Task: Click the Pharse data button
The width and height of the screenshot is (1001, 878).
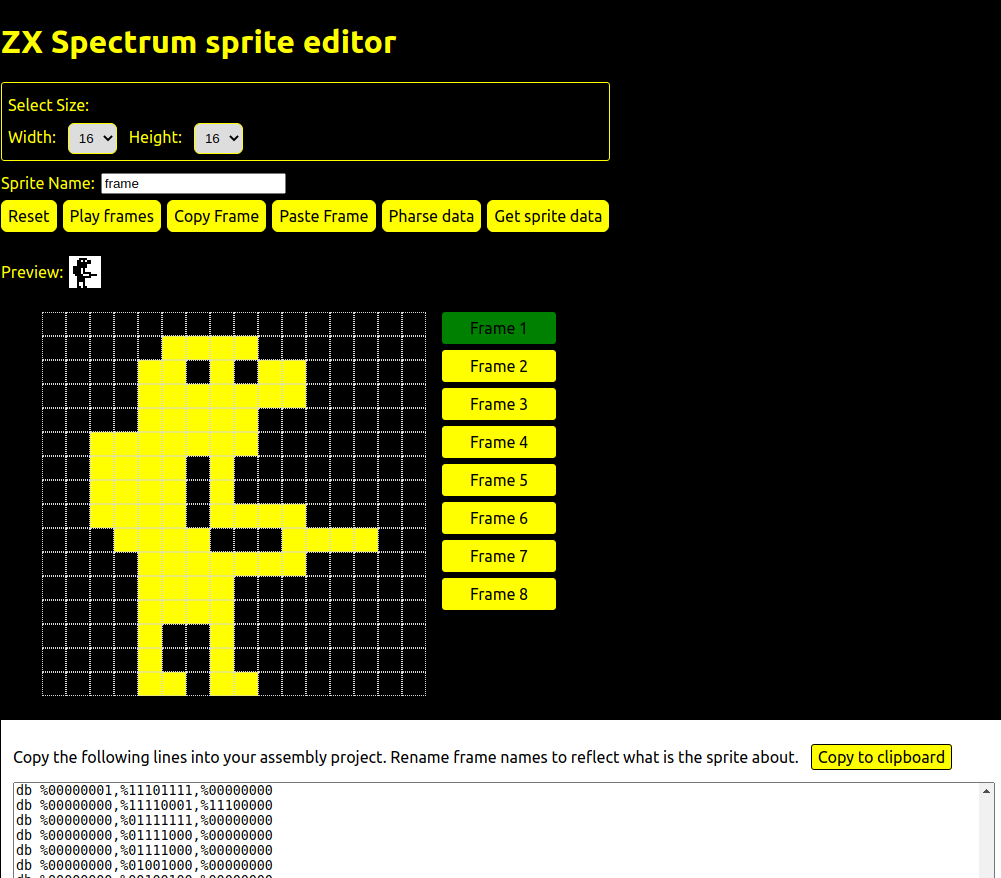Action: pyautogui.click(x=432, y=216)
